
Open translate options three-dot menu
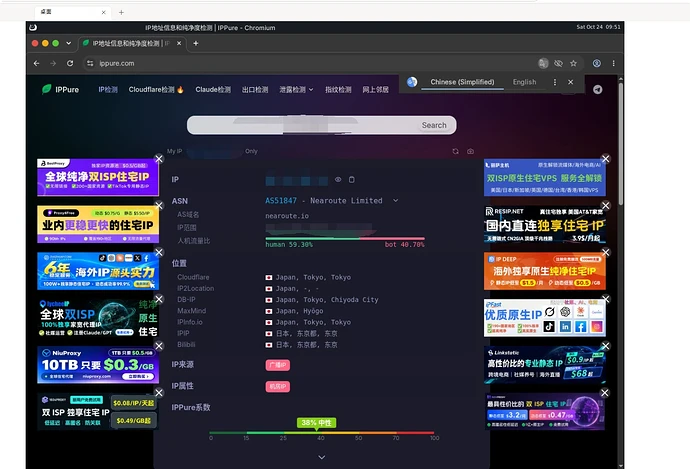point(555,82)
